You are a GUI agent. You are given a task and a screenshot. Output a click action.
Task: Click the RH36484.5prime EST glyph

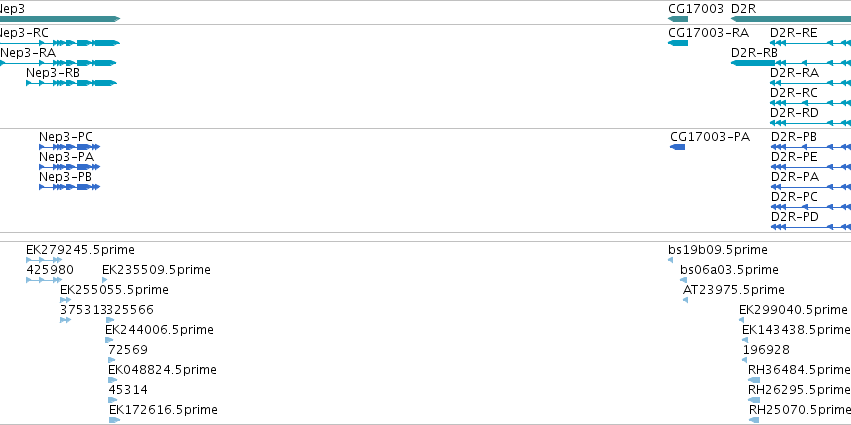(754, 380)
